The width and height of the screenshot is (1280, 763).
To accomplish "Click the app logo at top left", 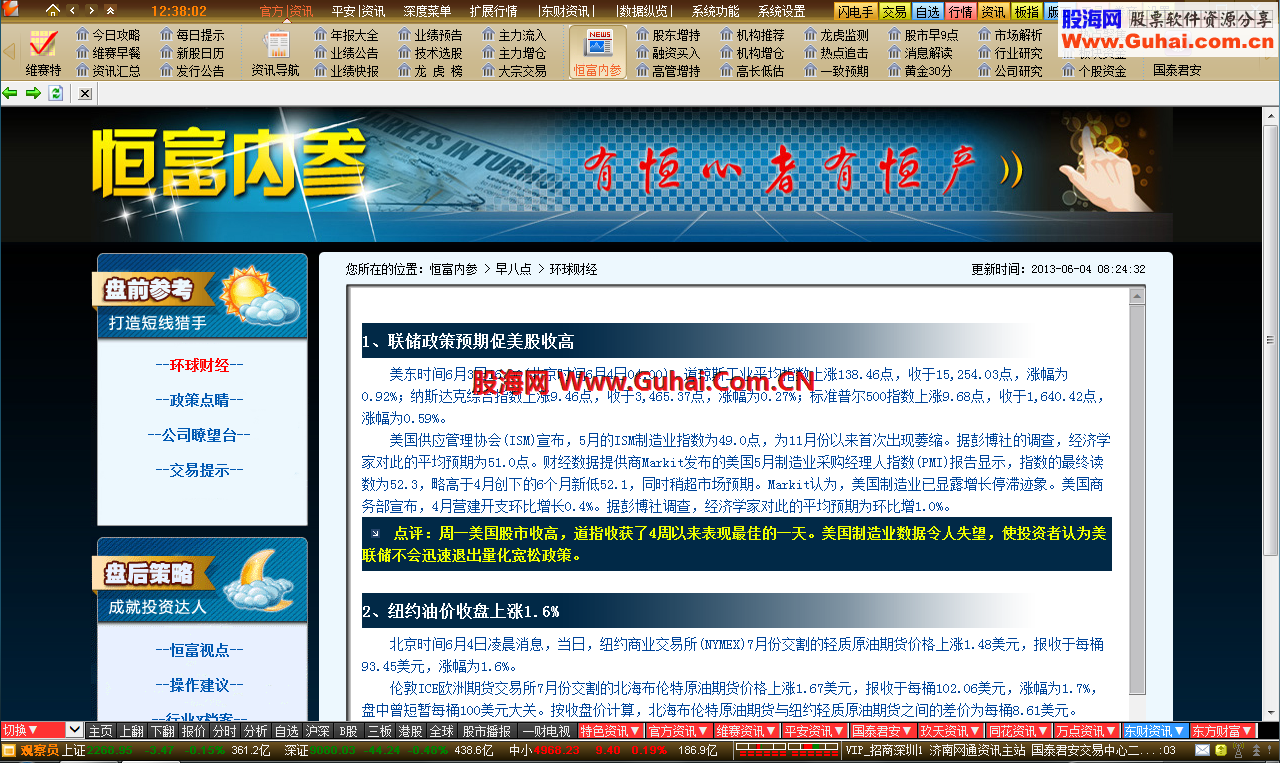I will (10, 10).
